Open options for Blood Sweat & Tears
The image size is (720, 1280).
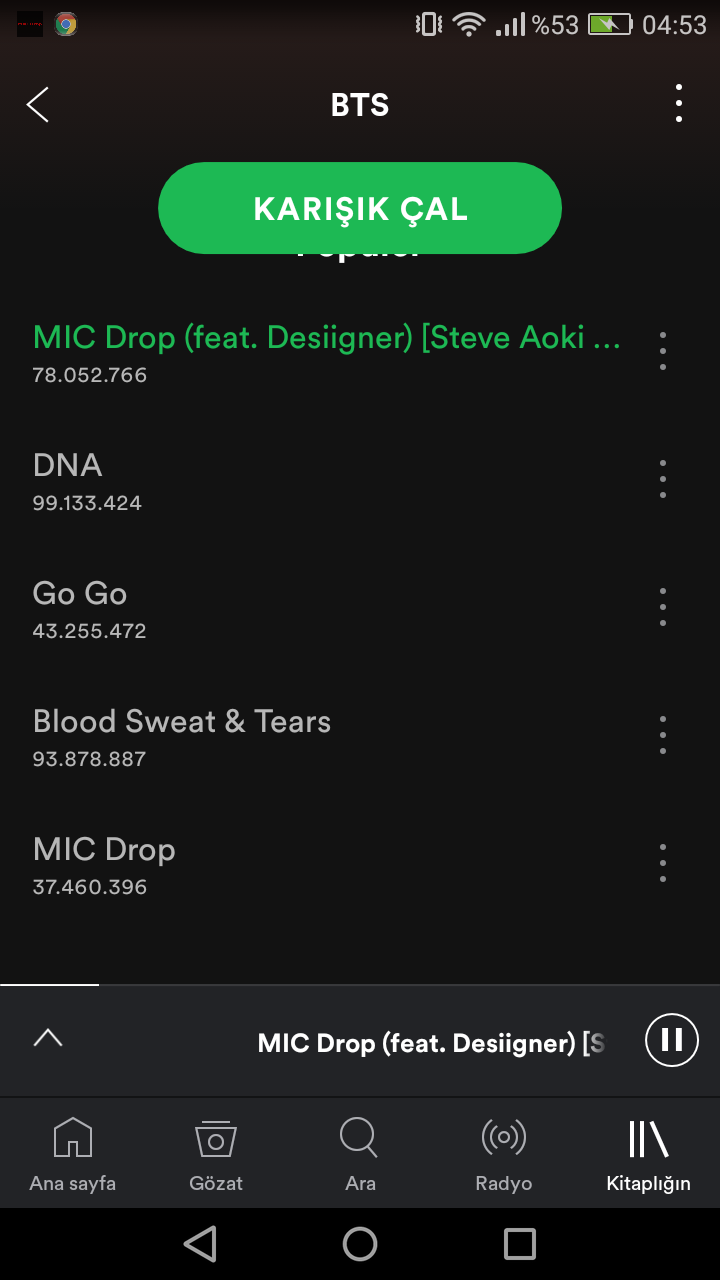(662, 735)
